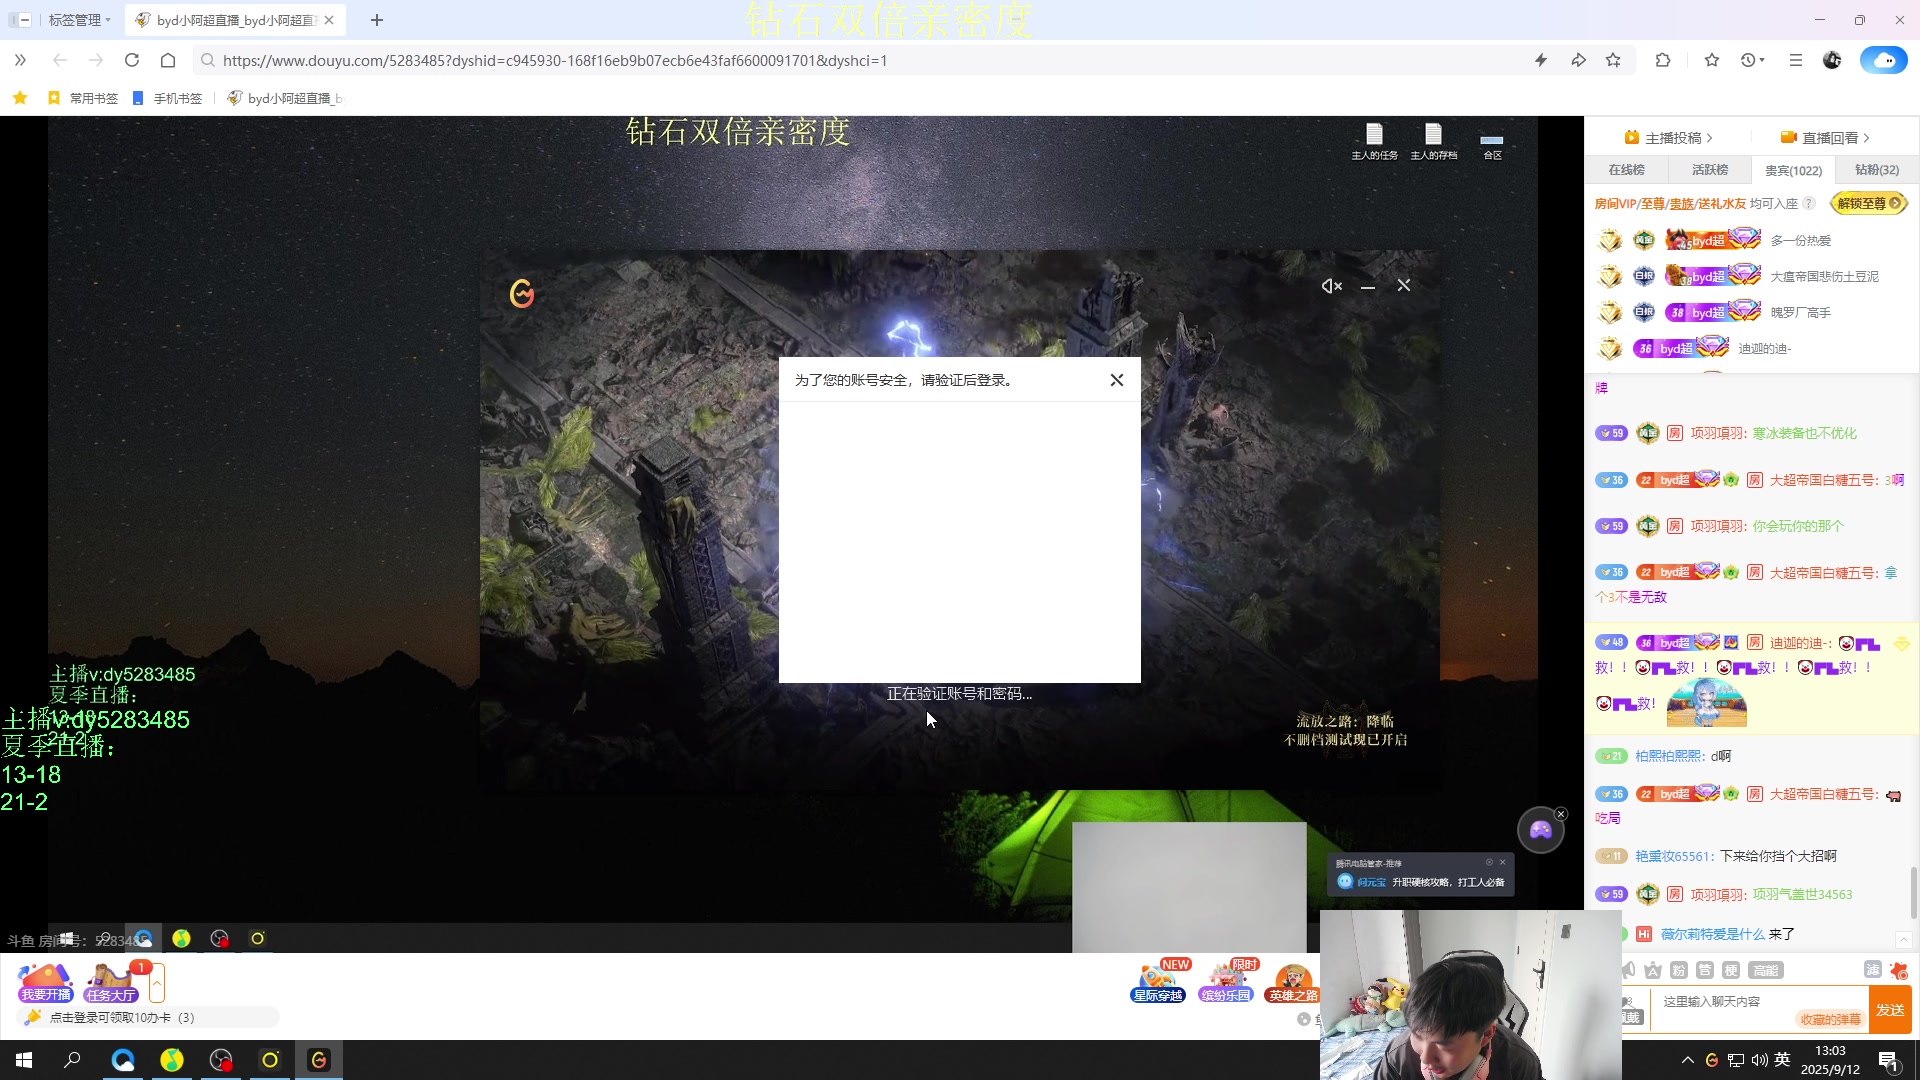
Task: Click the 问元宝 popup link
Action: point(1371,882)
